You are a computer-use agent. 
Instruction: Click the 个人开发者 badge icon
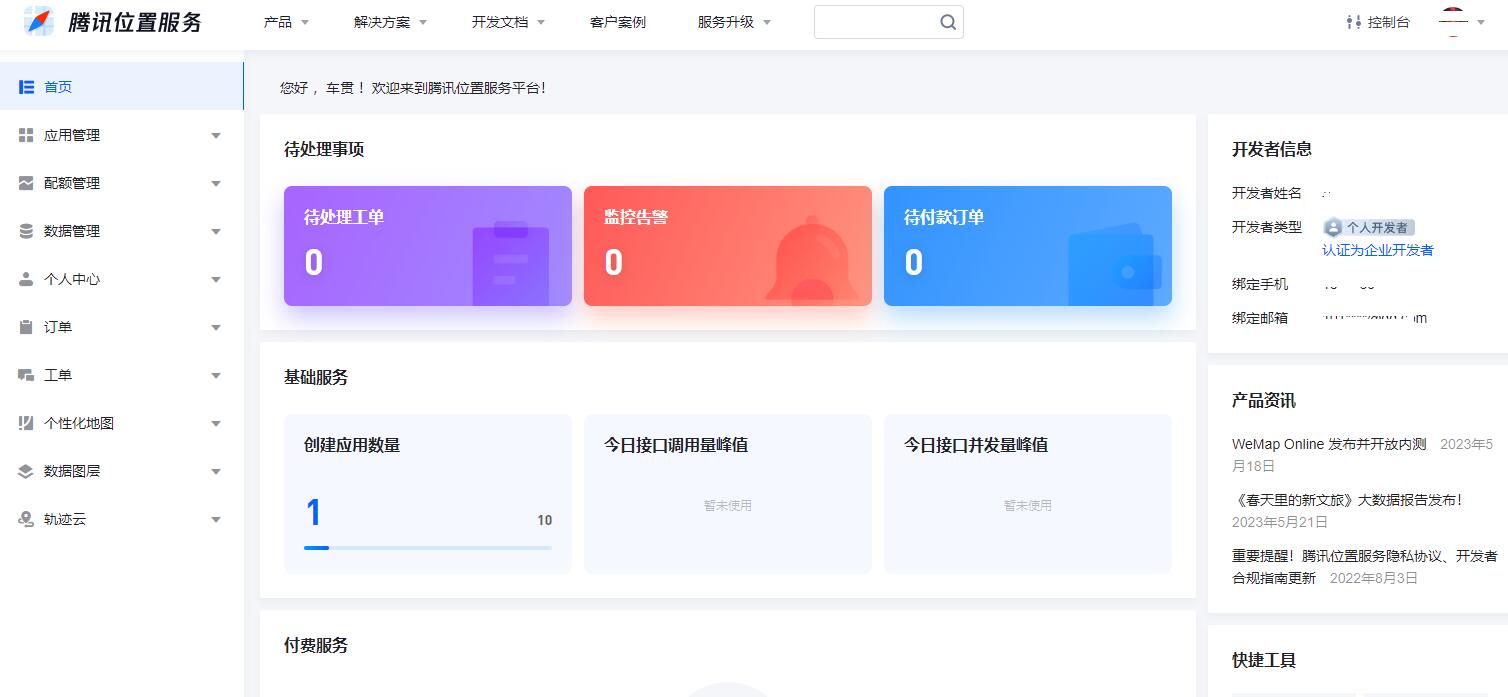[1332, 228]
